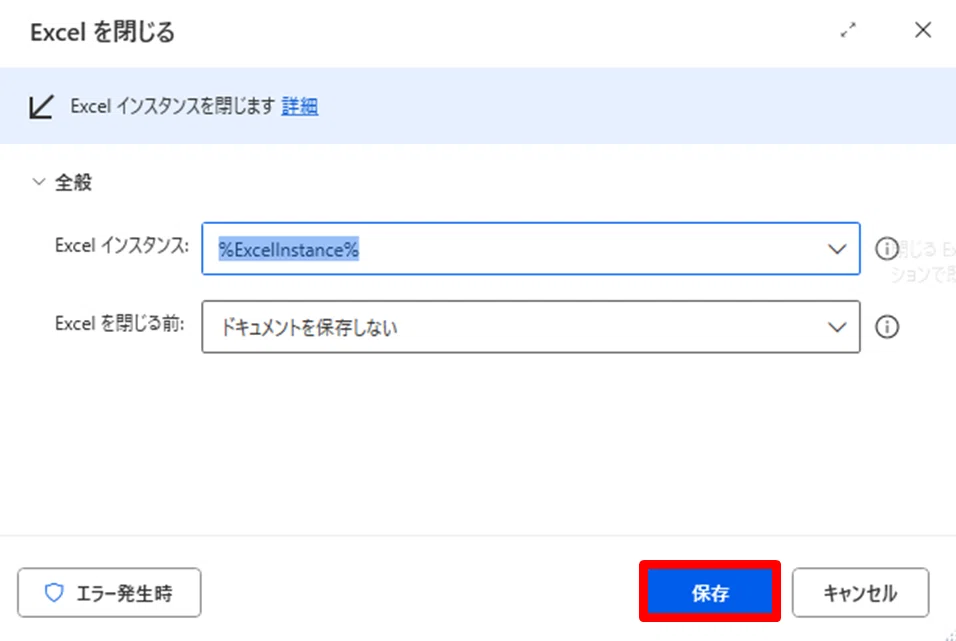Collapse the 全般 section chevron
Screen dimensions: 956x641
[38, 182]
